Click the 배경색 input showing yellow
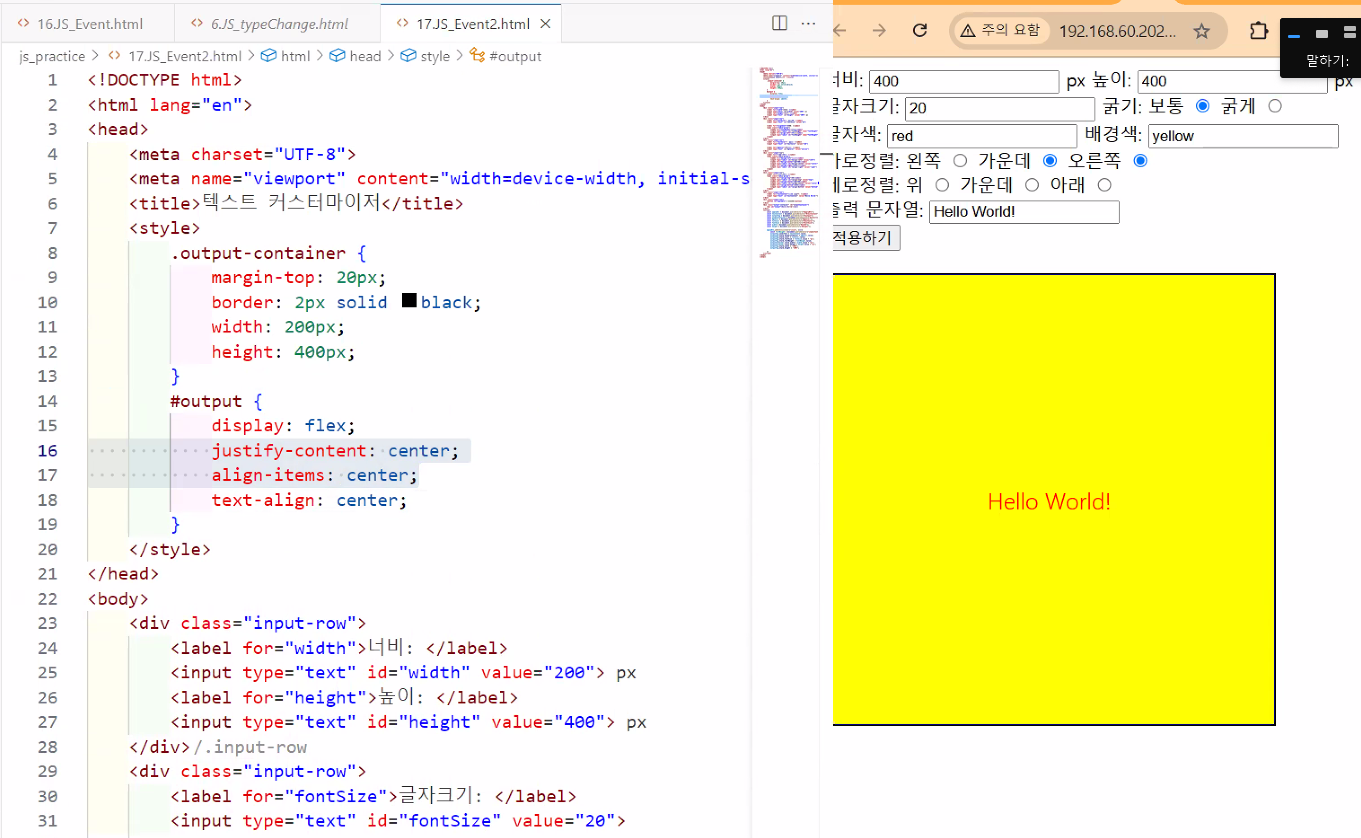 1243,136
